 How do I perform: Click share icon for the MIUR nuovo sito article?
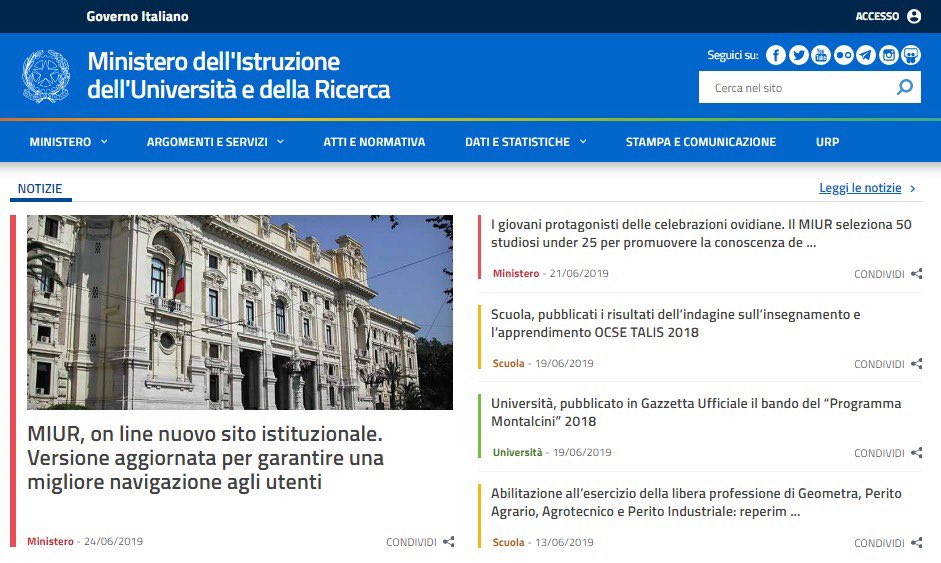pos(448,541)
